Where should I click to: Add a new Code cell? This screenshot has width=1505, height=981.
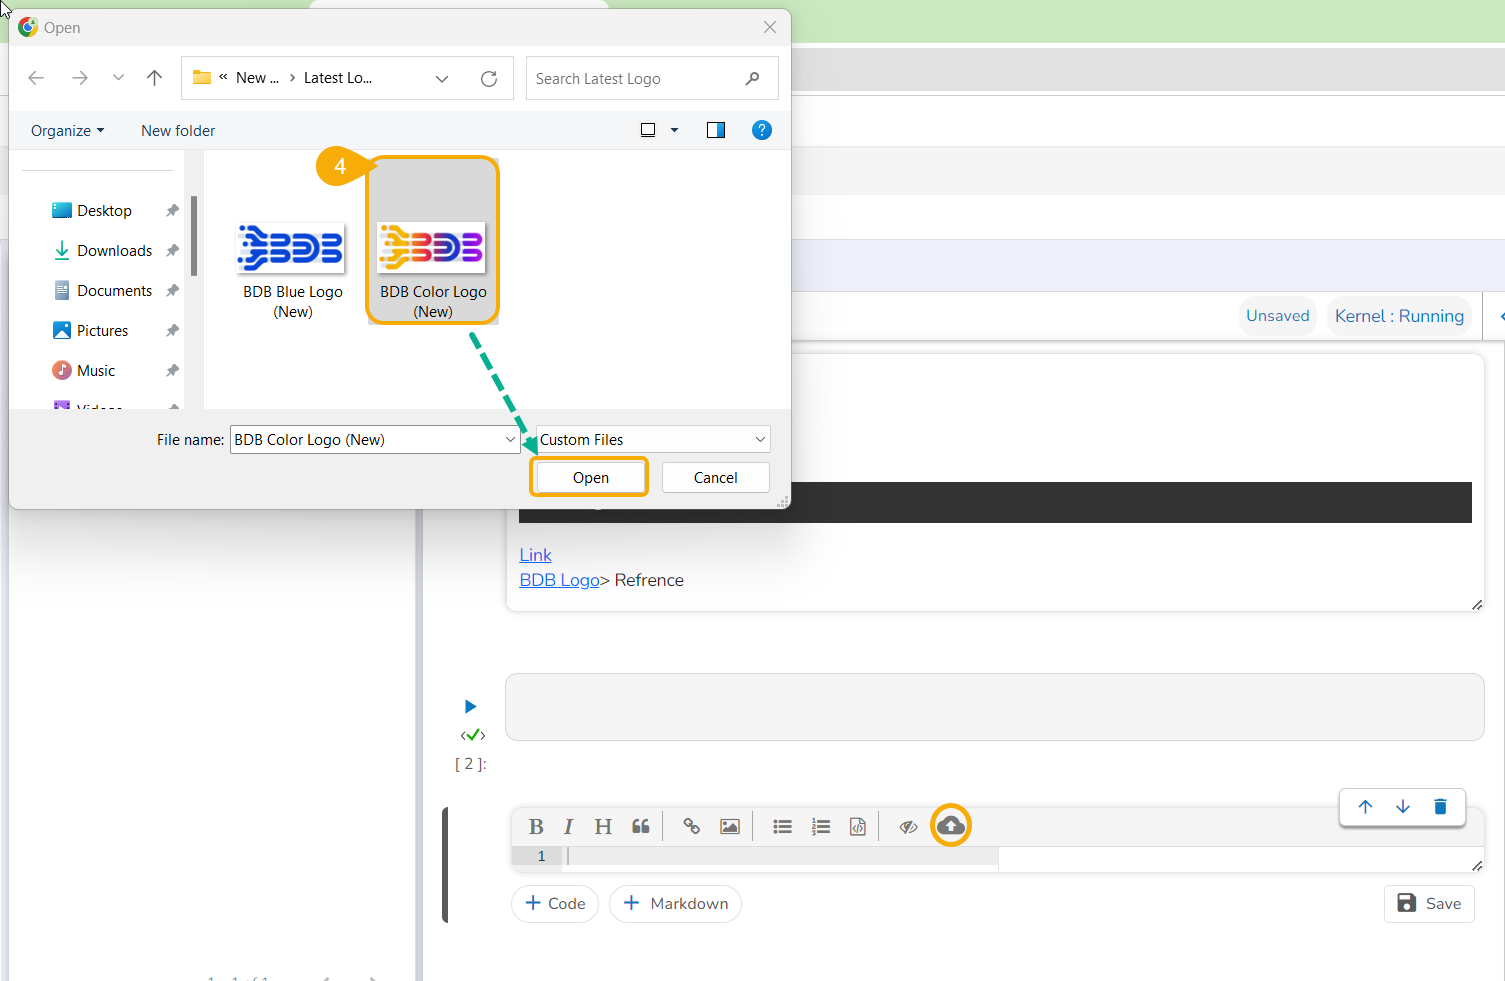click(x=555, y=904)
